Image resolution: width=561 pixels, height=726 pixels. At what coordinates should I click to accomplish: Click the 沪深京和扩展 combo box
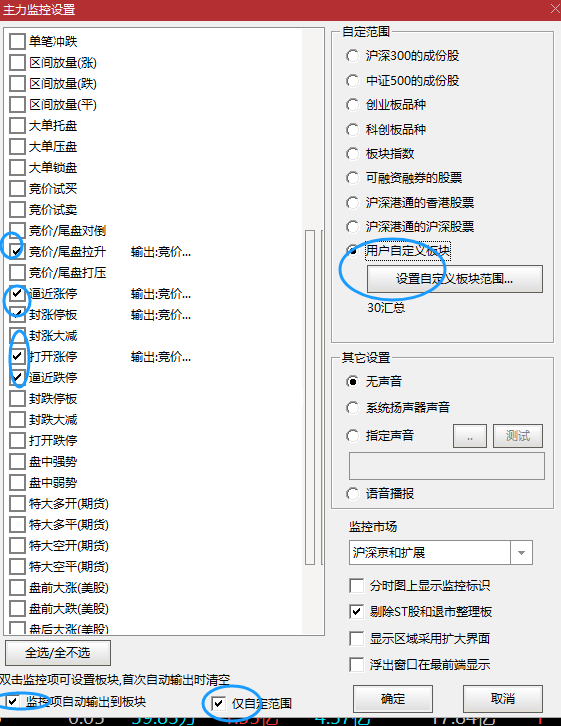441,552
